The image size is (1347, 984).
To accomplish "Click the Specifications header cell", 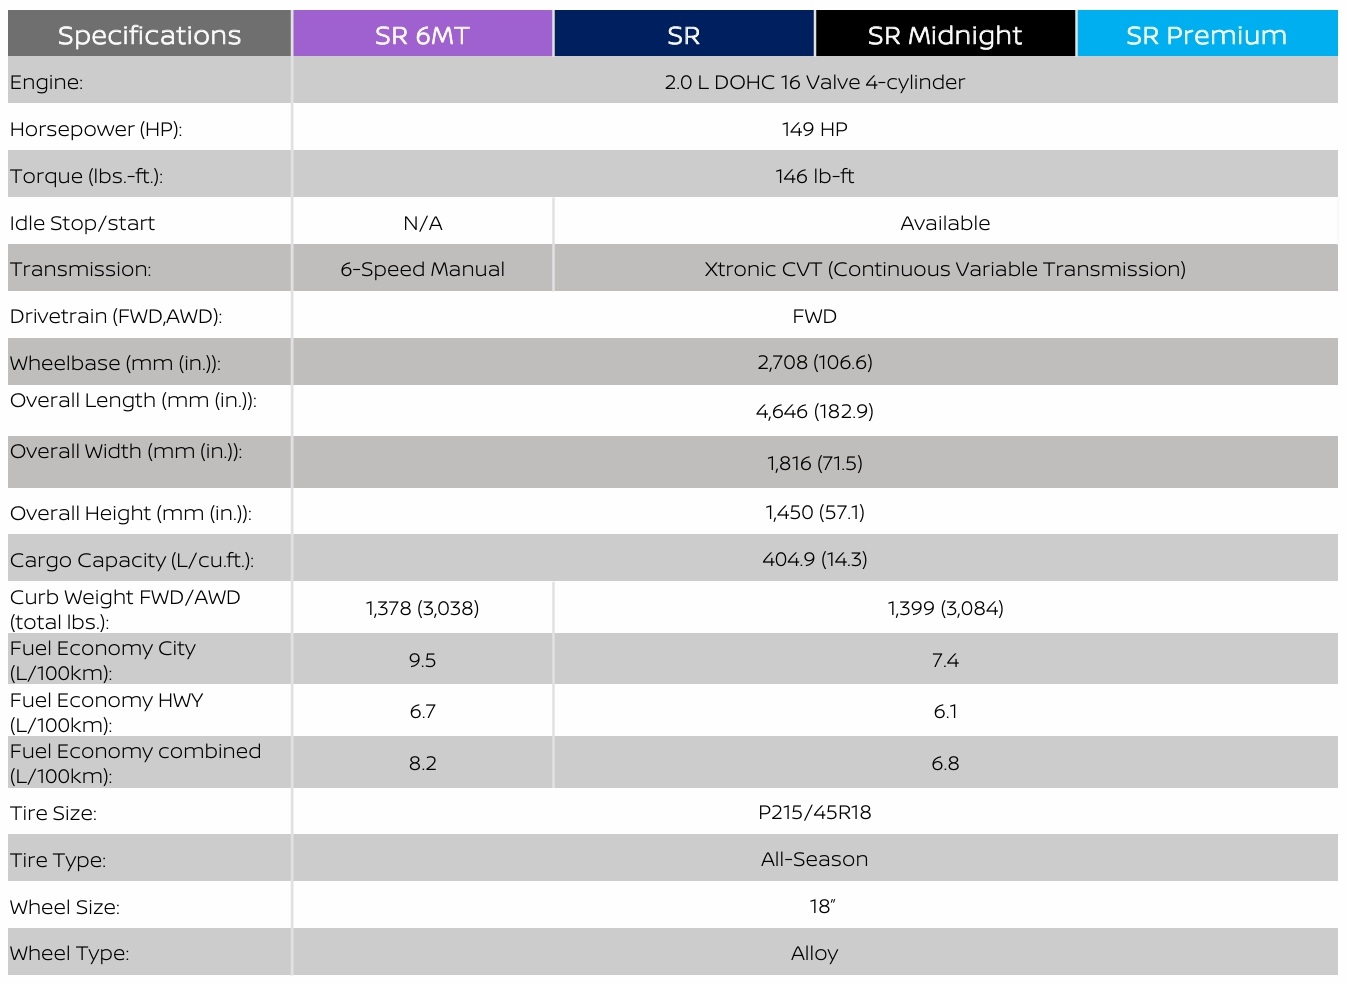I will pyautogui.click(x=149, y=35).
